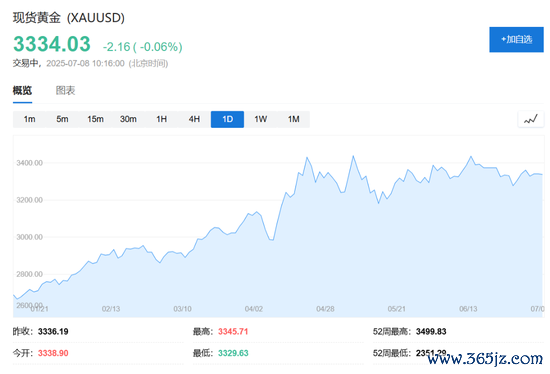Select the 1m timeframe
The height and width of the screenshot is (374, 550).
click(x=29, y=119)
